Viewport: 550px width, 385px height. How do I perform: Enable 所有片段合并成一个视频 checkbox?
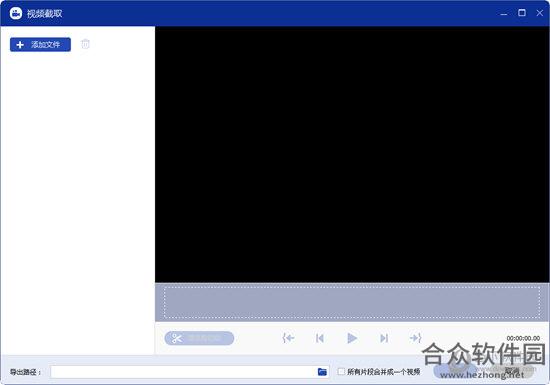click(x=341, y=371)
